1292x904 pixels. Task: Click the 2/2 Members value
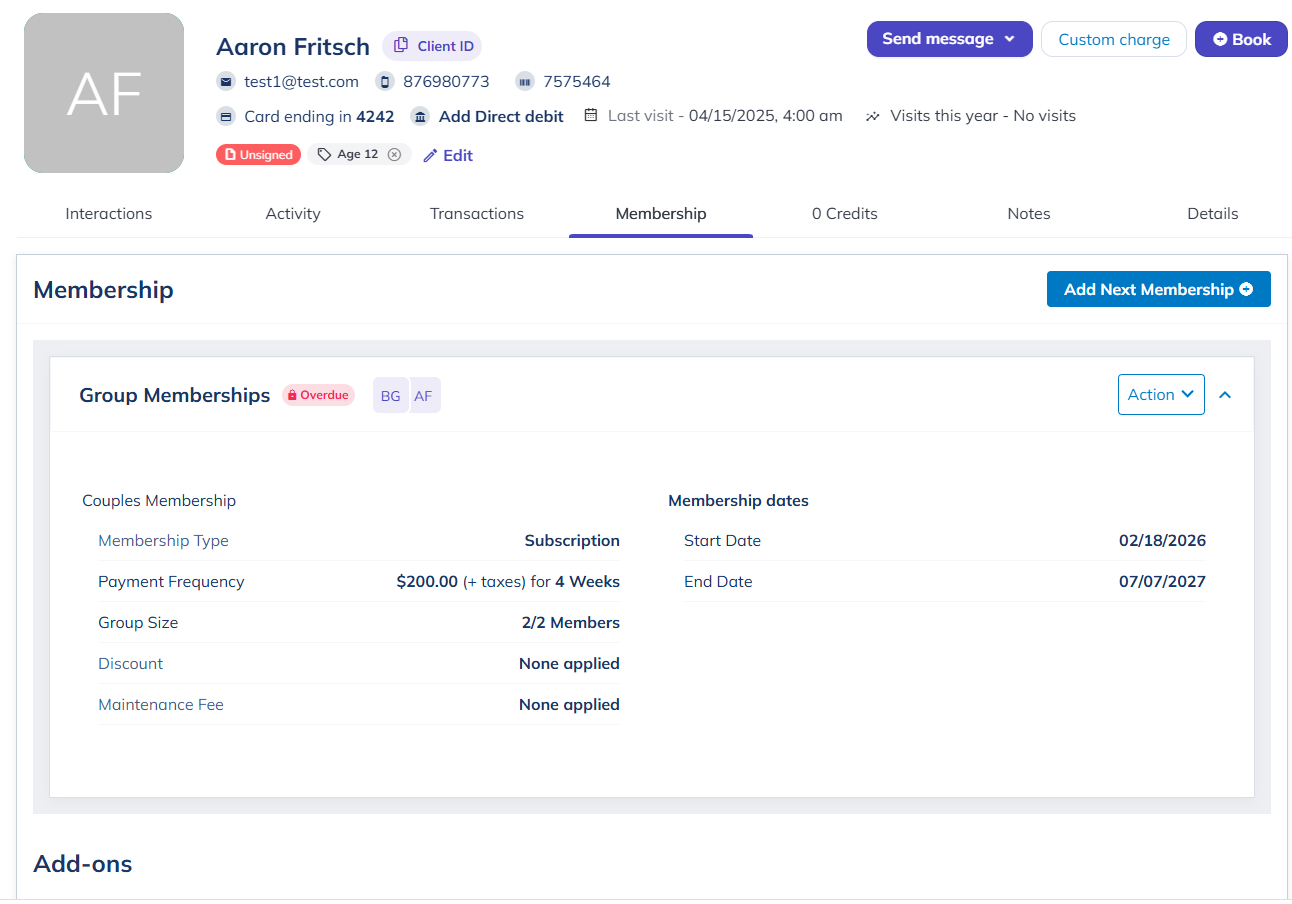click(571, 623)
